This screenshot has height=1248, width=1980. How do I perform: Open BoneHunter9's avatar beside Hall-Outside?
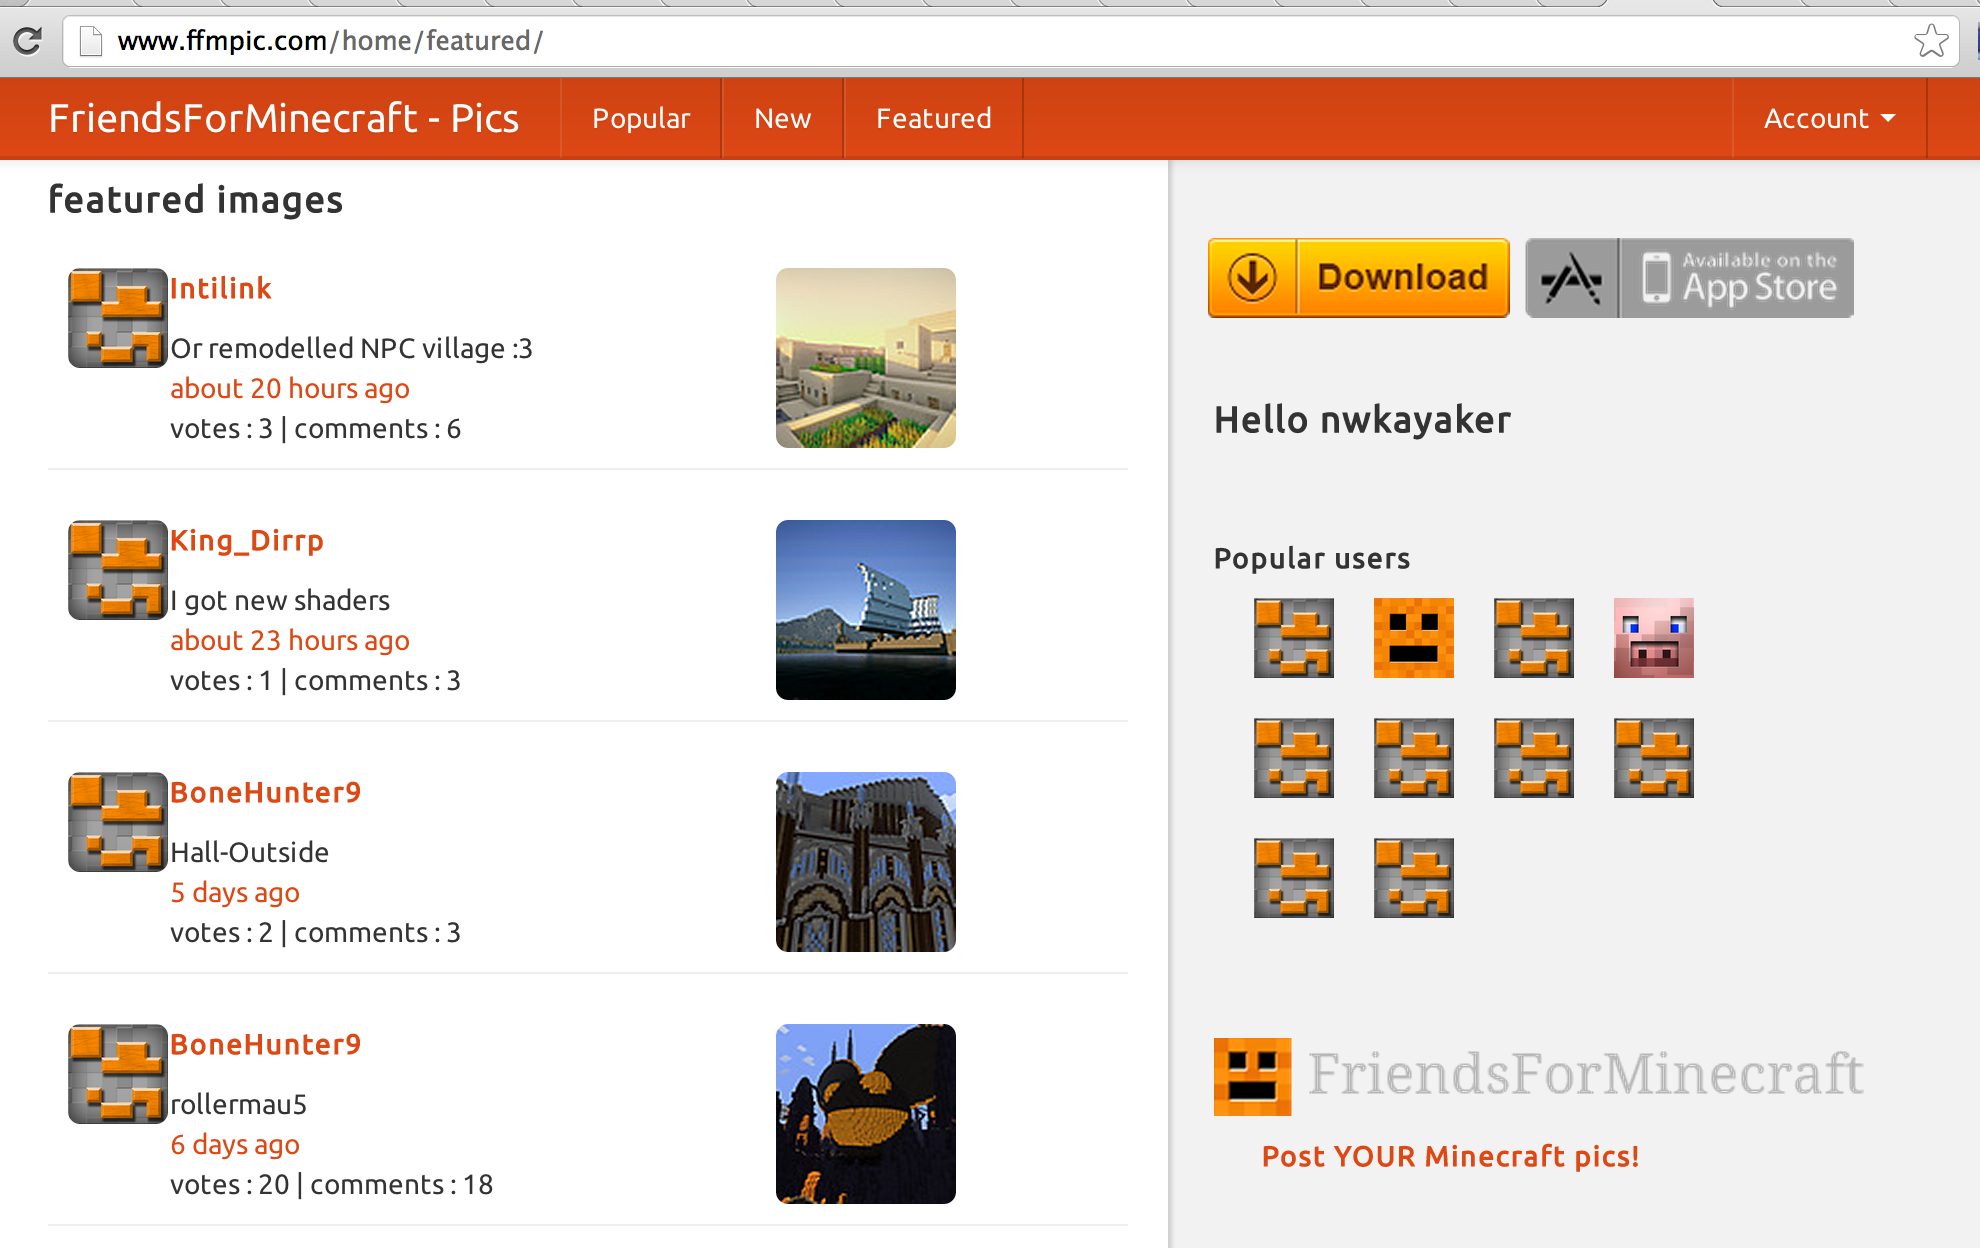pyautogui.click(x=117, y=822)
